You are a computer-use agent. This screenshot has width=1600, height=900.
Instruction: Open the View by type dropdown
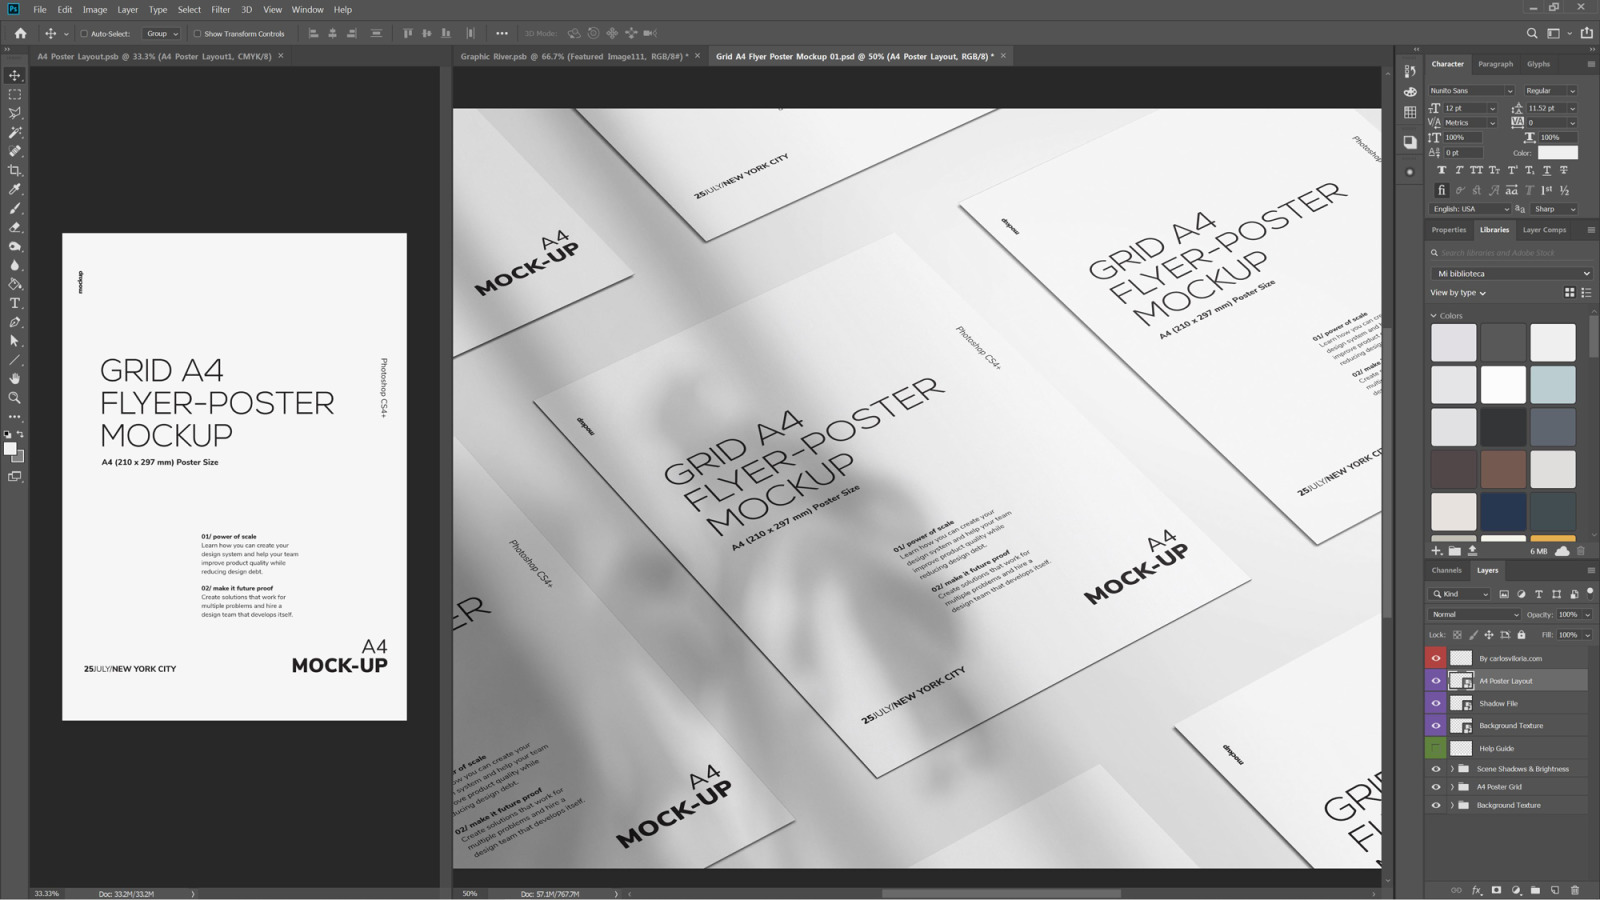click(1458, 293)
